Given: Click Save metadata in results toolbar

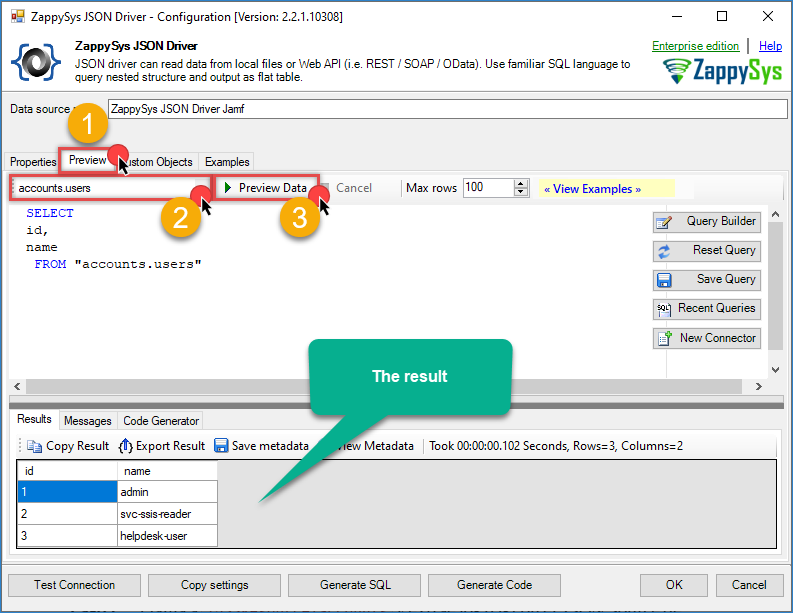Looking at the screenshot, I should (261, 446).
